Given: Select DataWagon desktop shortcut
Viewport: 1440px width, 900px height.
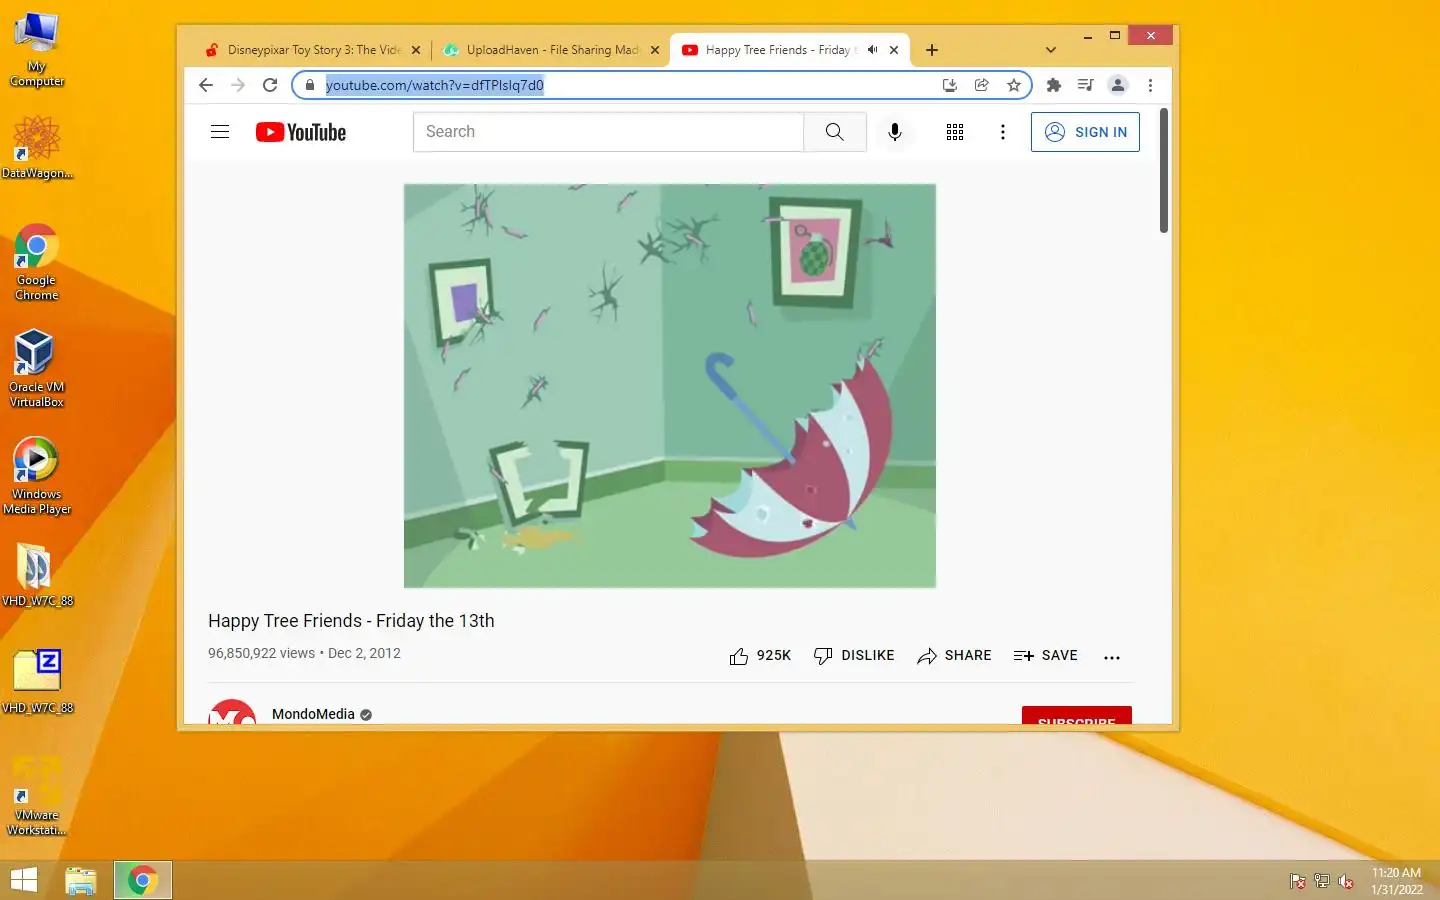Looking at the screenshot, I should click(37, 147).
